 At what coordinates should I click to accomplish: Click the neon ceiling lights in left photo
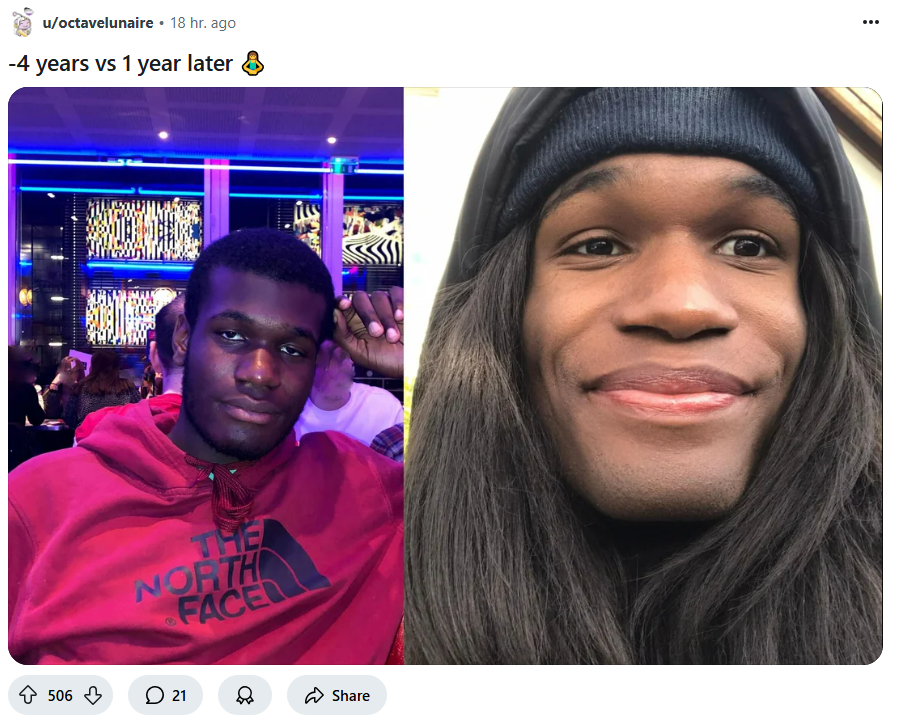tap(204, 166)
